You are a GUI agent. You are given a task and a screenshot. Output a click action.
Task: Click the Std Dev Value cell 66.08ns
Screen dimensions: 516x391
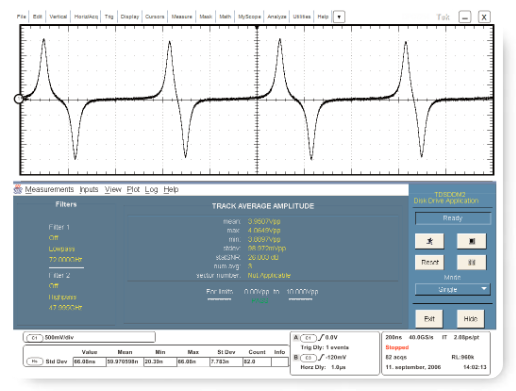click(x=89, y=362)
